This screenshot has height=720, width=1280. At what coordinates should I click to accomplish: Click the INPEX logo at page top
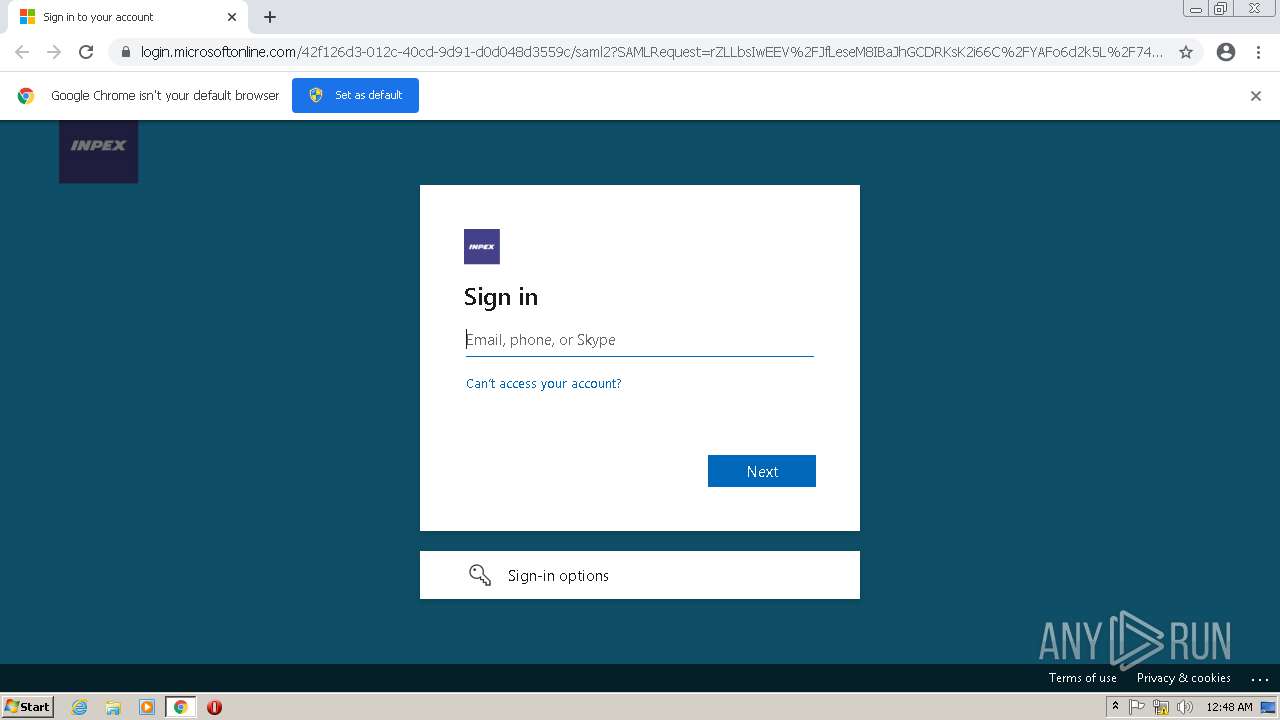[98, 151]
